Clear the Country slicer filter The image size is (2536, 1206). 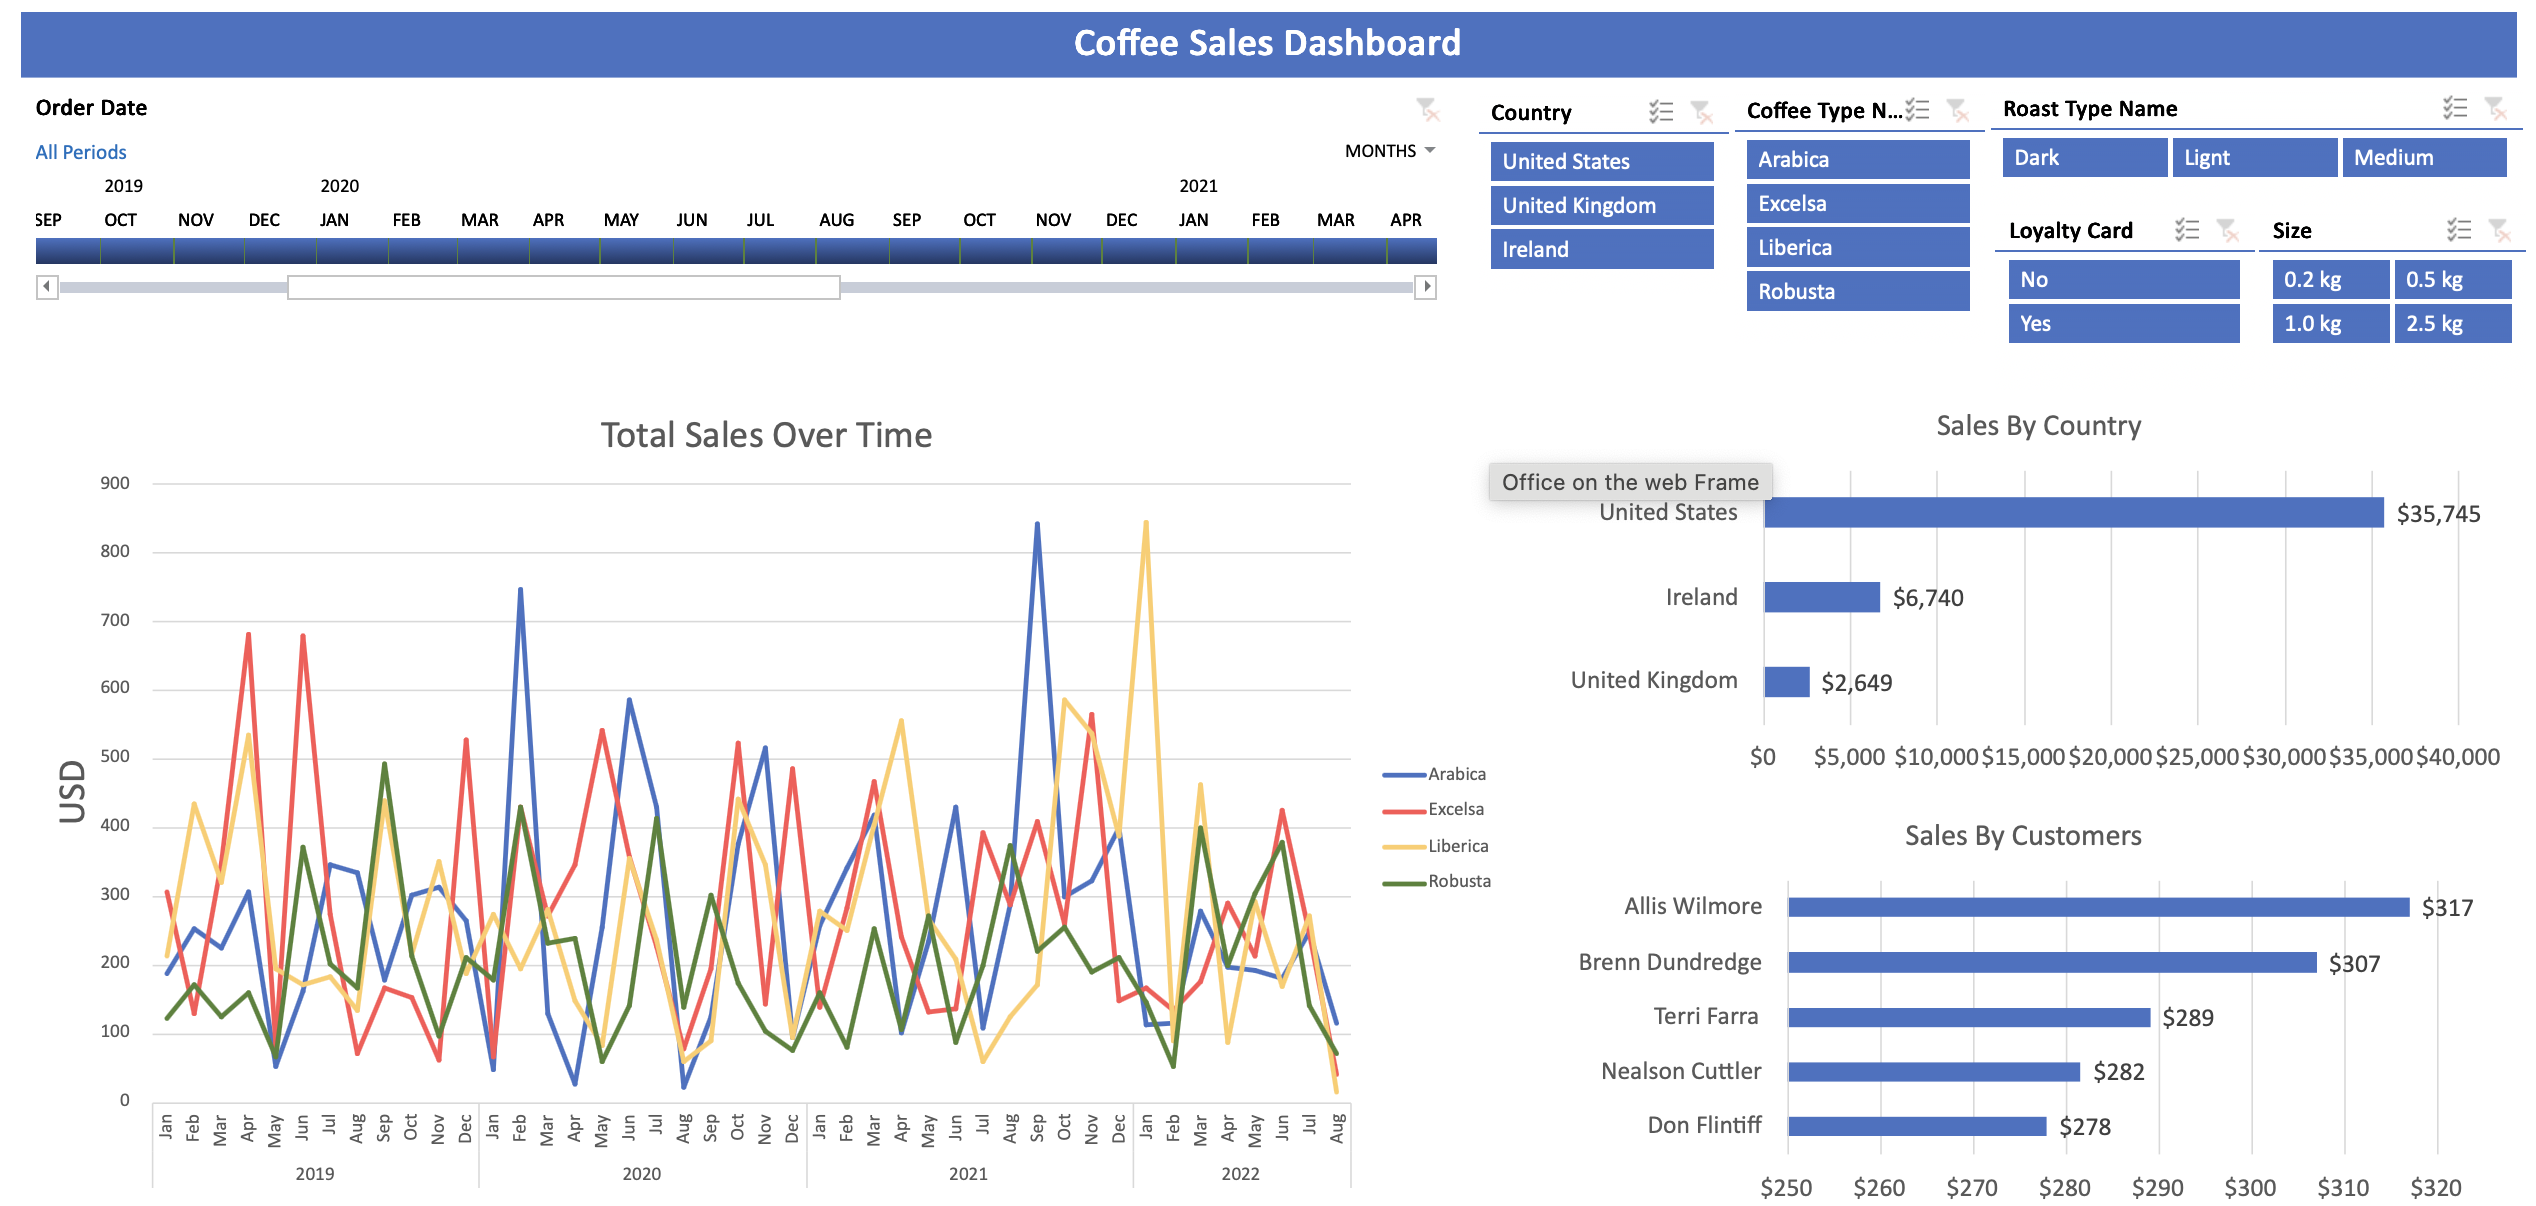pos(1701,112)
